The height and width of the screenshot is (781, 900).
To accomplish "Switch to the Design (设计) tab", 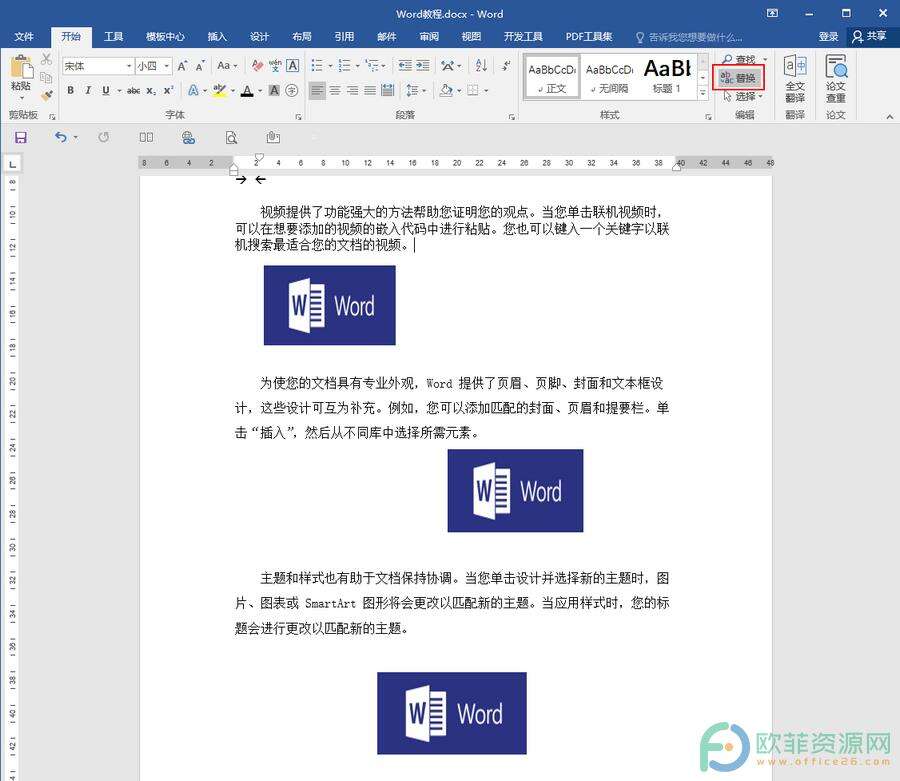I will pyautogui.click(x=259, y=37).
